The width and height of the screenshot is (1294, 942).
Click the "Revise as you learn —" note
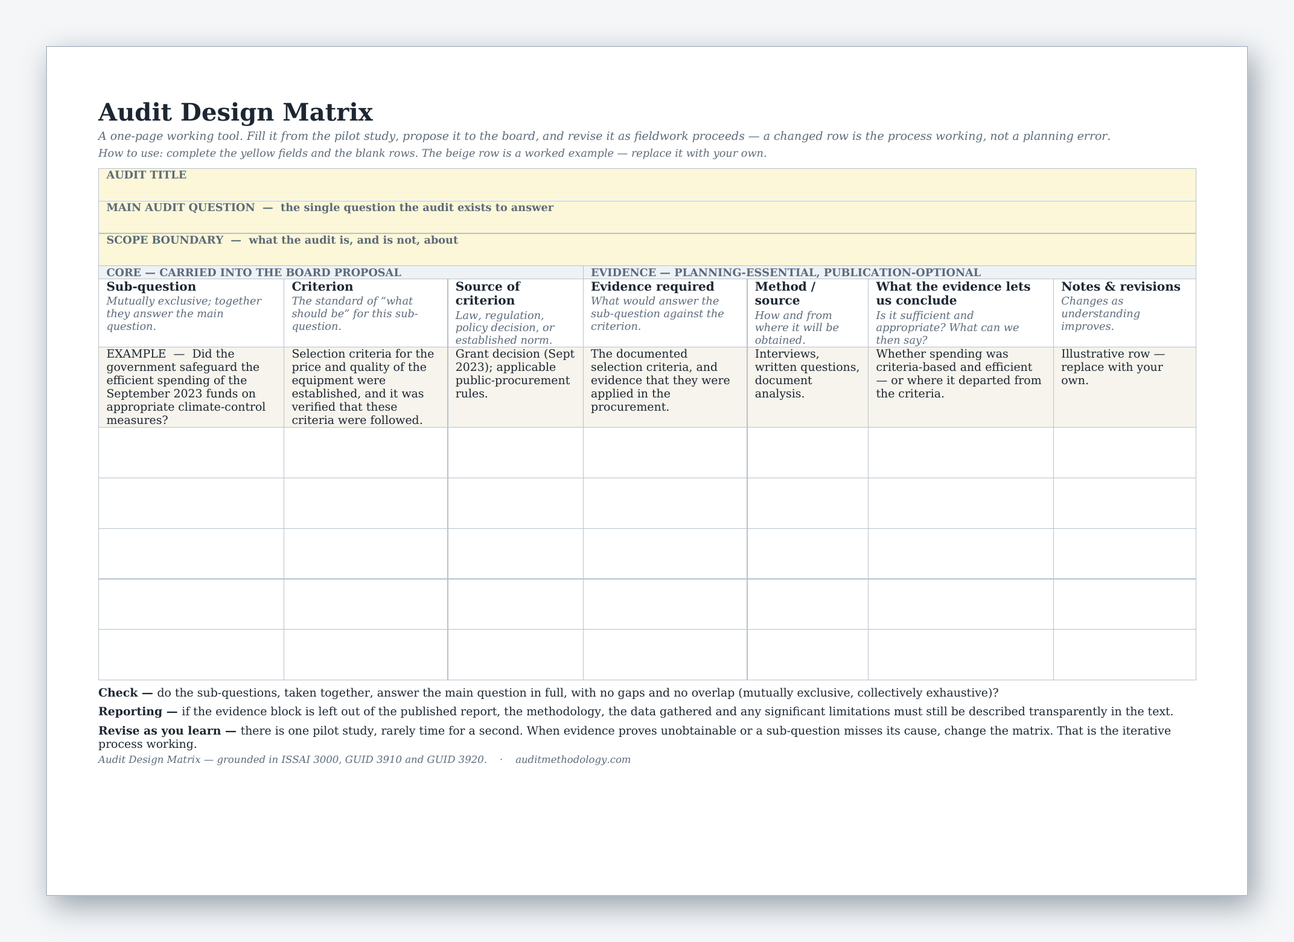click(634, 737)
